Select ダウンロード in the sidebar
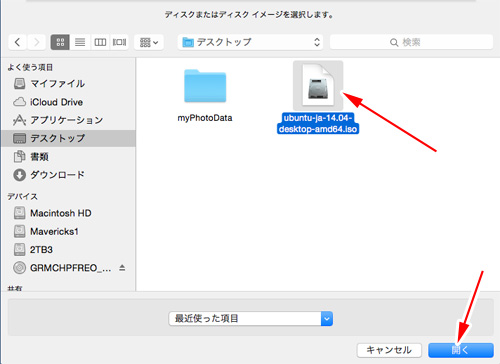Image resolution: width=500 pixels, height=364 pixels. tap(68, 175)
